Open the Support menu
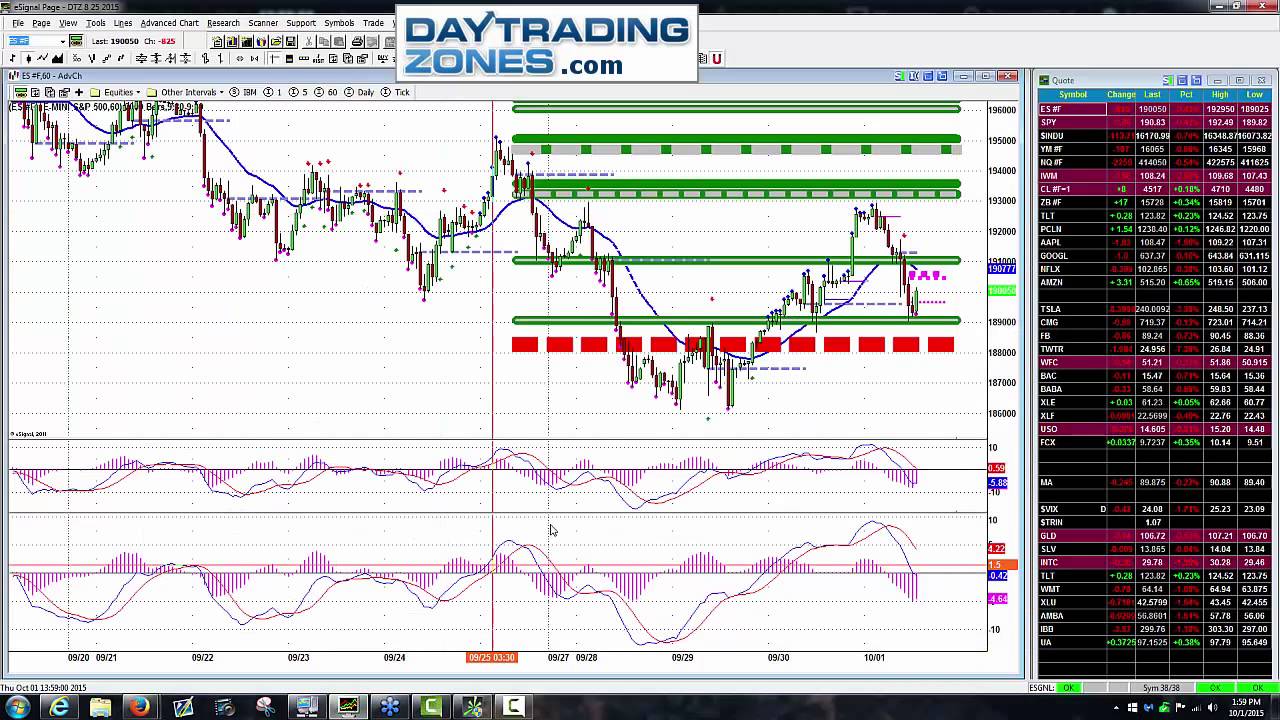The image size is (1280, 720). click(x=301, y=22)
